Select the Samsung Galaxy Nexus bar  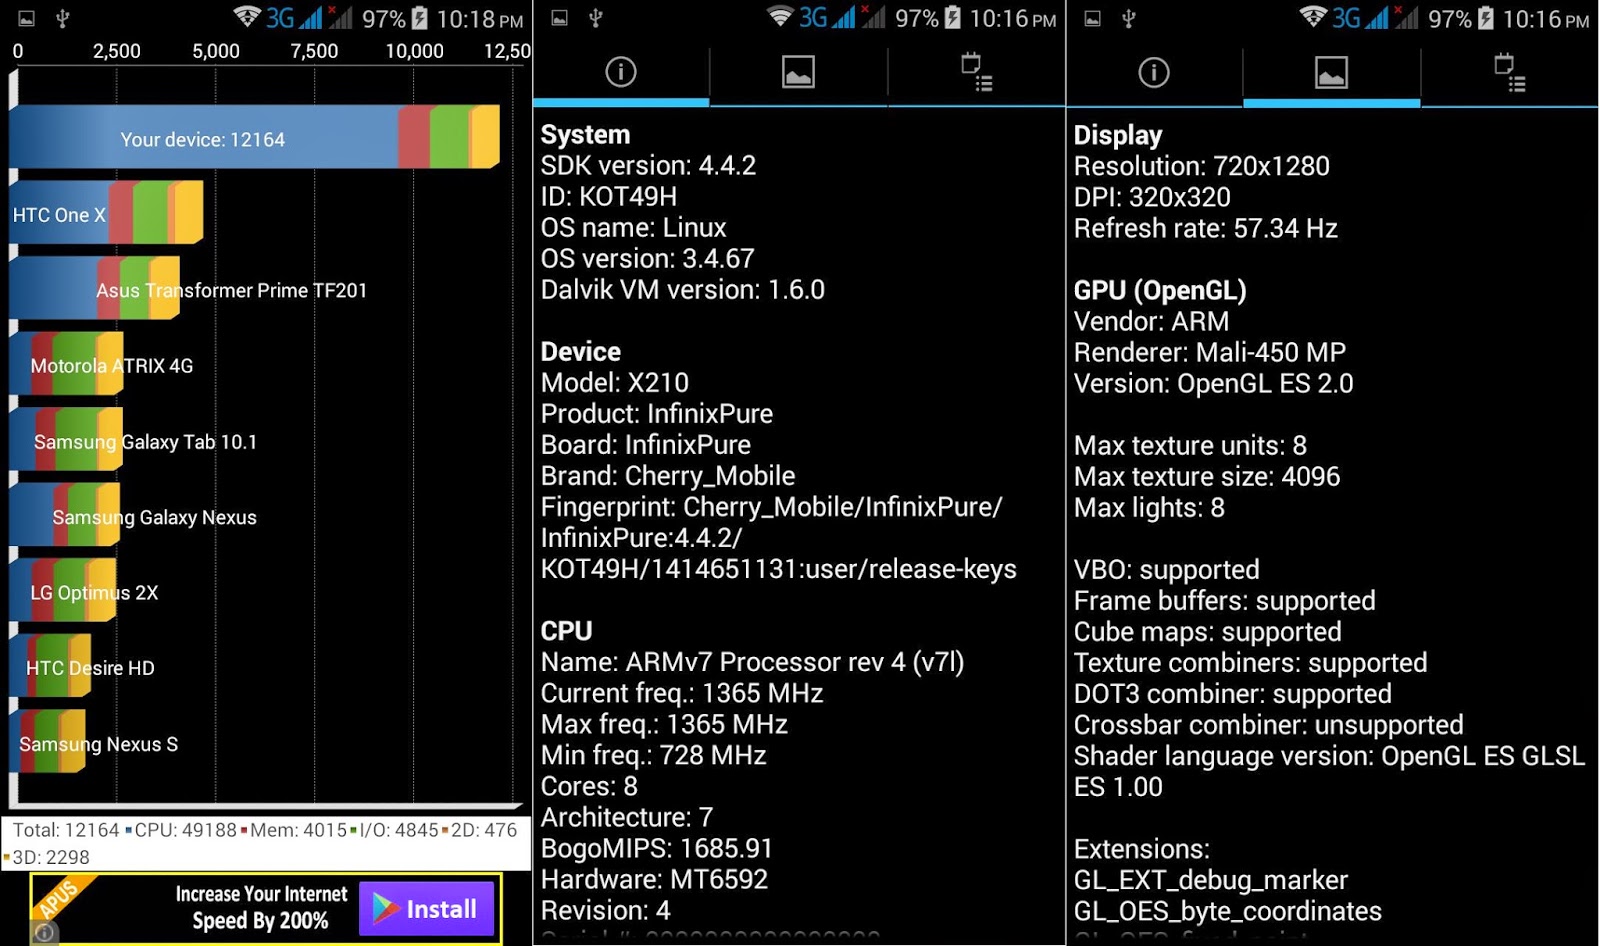coord(65,515)
